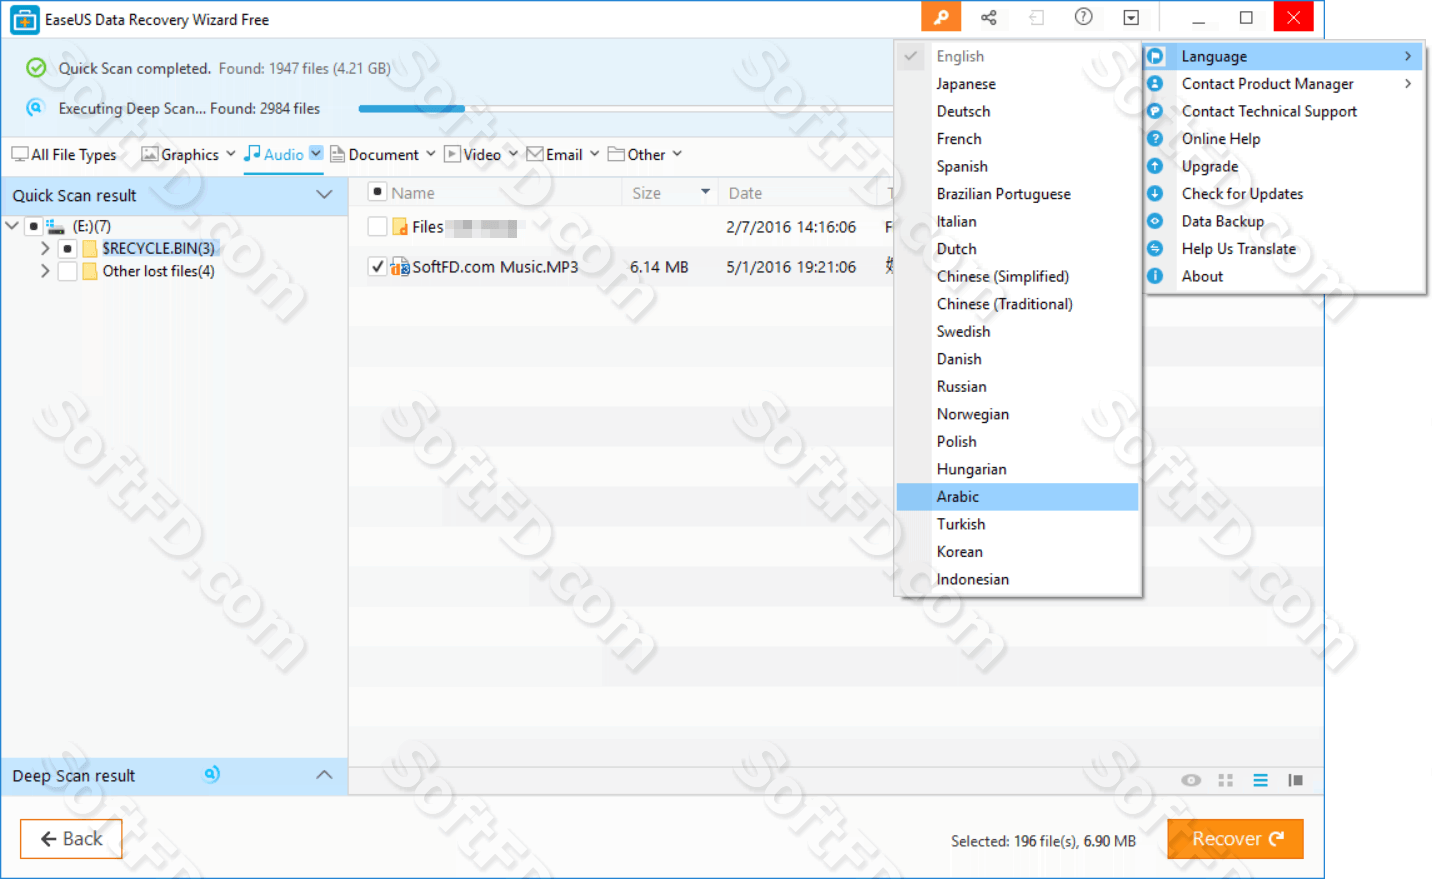Image resolution: width=1432 pixels, height=879 pixels.
Task: Toggle the preview eye icon
Action: pos(1191,780)
